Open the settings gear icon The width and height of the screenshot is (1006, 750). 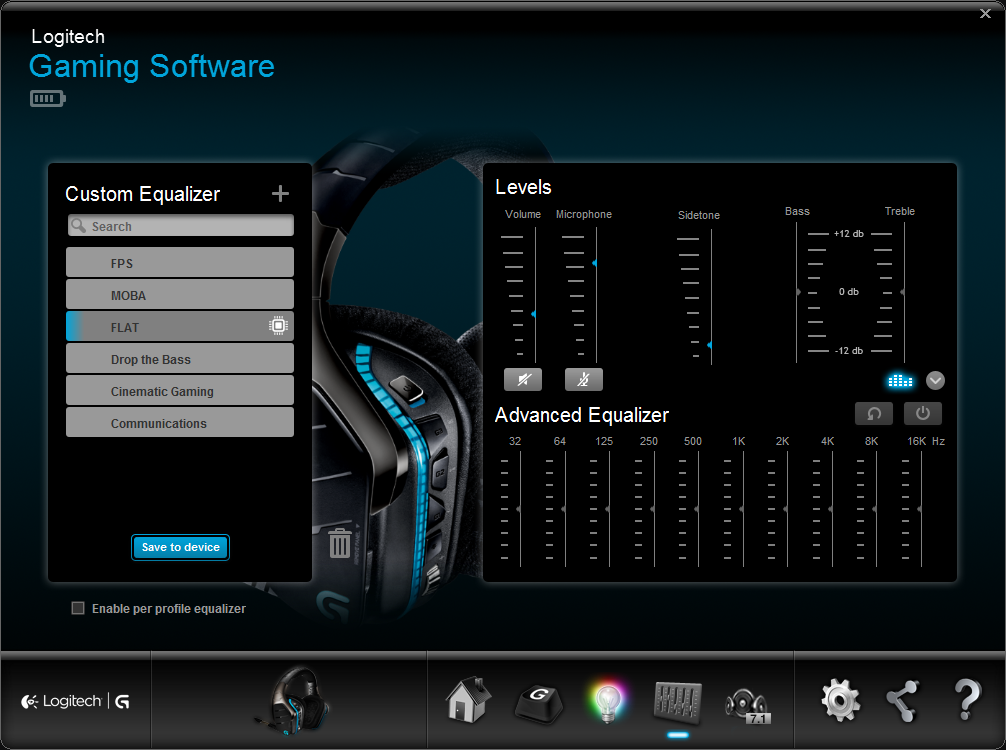tap(840, 701)
